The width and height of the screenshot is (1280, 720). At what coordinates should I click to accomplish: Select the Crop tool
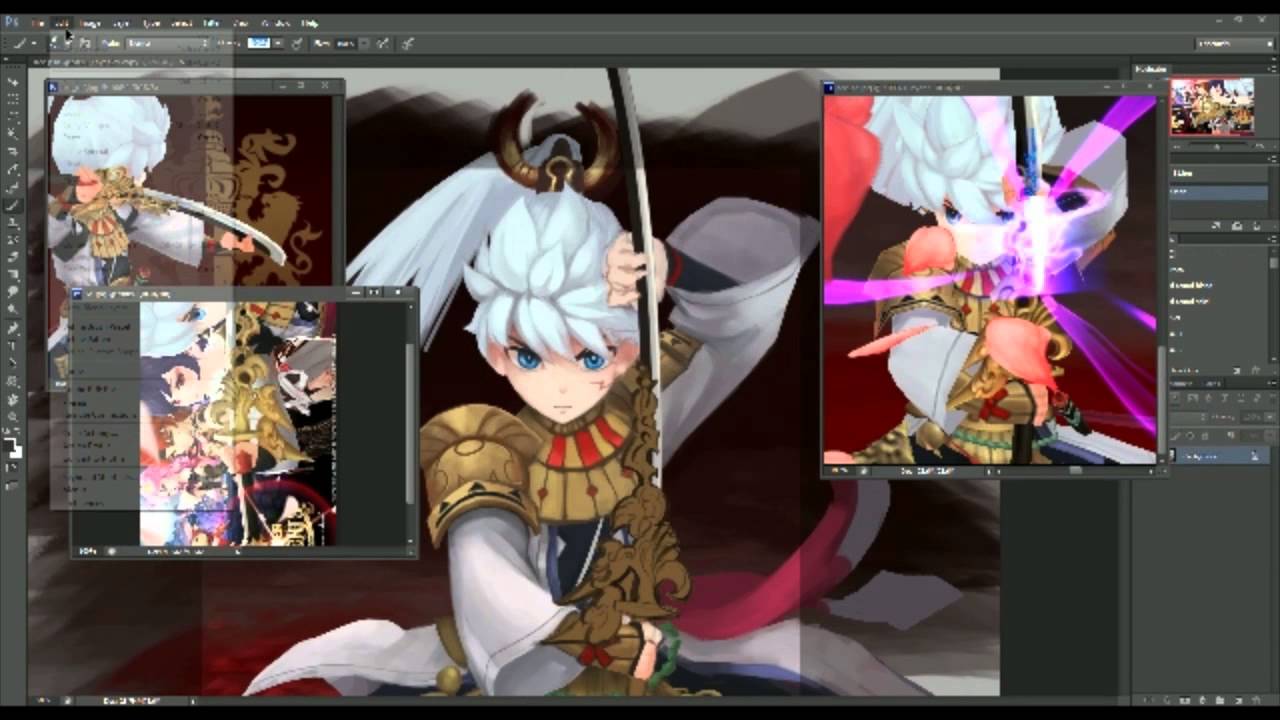(x=13, y=152)
